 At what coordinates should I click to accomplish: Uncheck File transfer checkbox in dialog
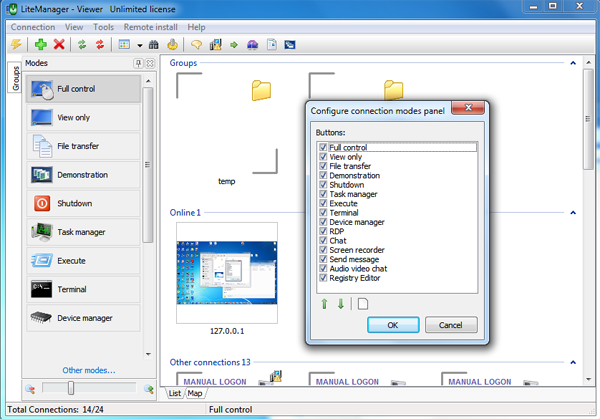(x=323, y=166)
